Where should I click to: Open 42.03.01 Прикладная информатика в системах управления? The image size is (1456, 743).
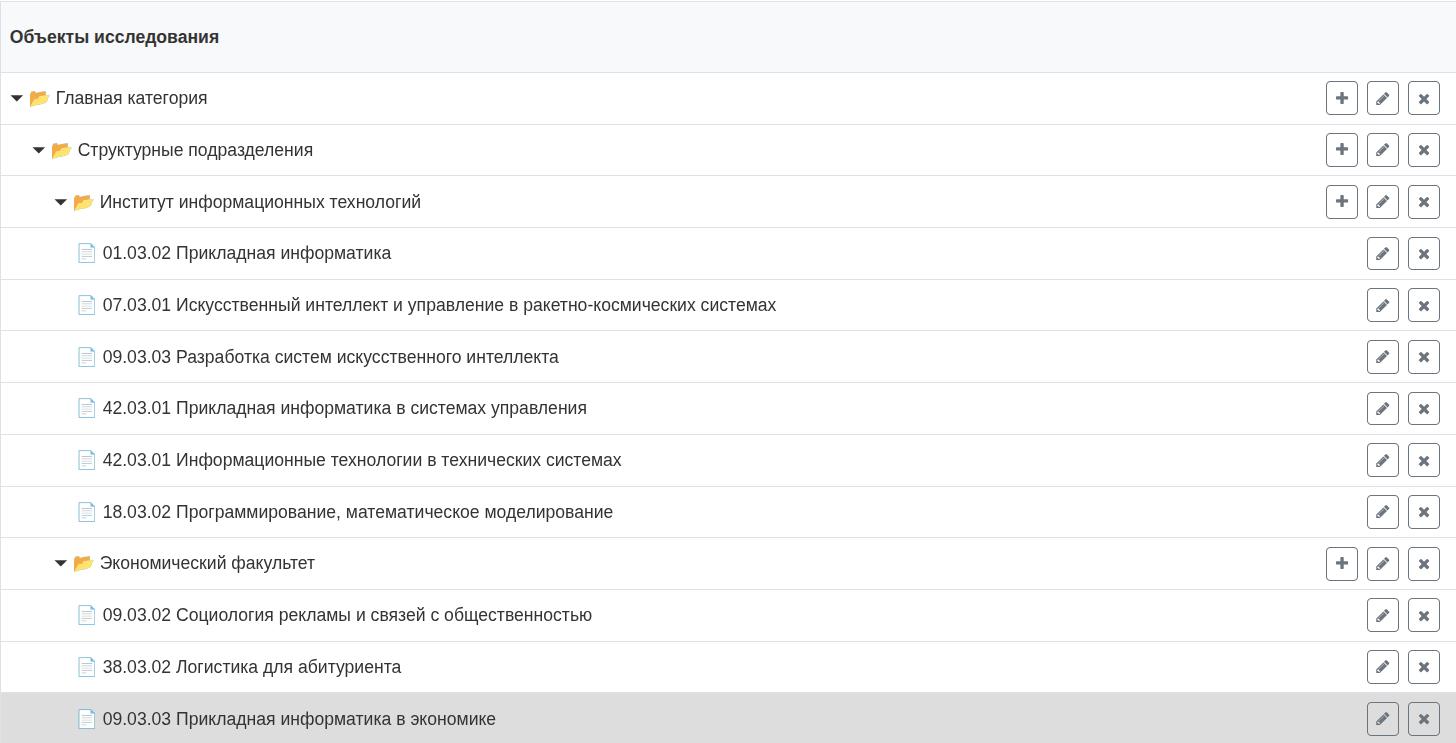pos(344,408)
